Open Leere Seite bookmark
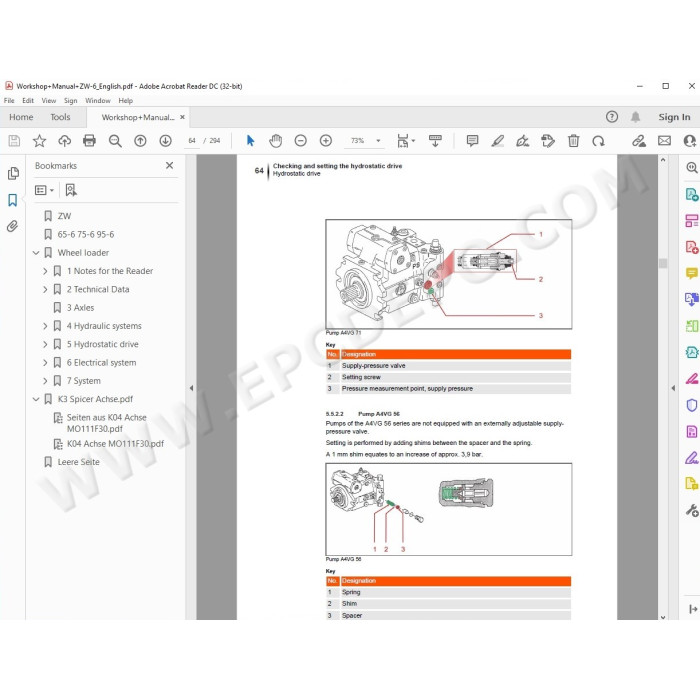 [79, 462]
